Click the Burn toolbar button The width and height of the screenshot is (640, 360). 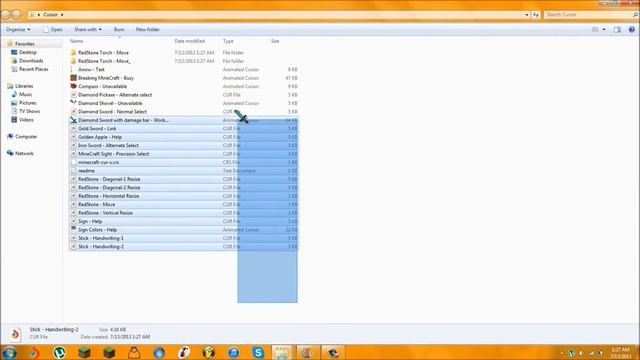pos(119,29)
